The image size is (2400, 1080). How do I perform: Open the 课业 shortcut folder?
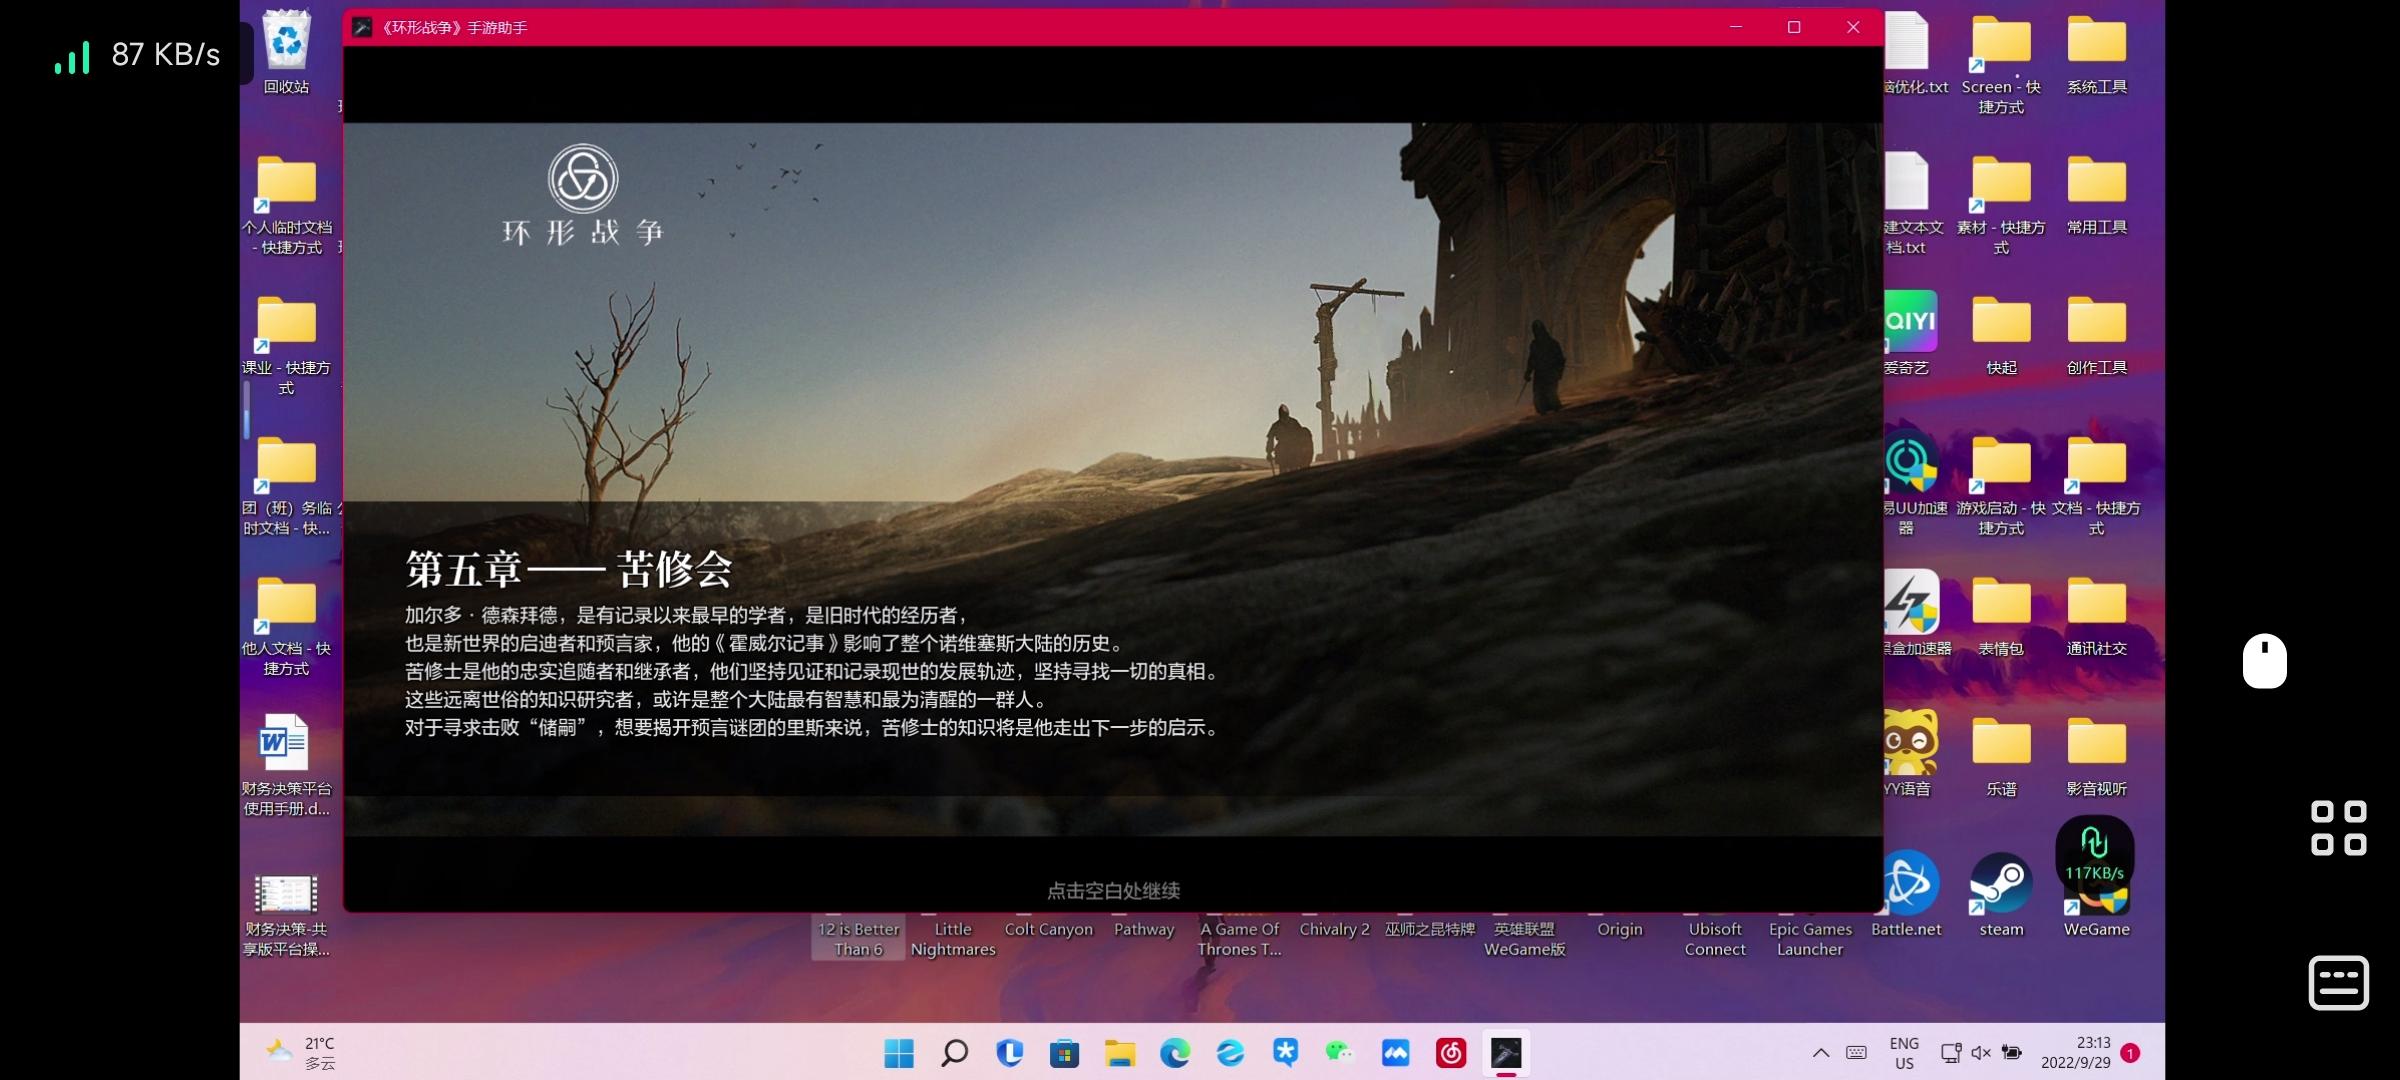pyautogui.click(x=286, y=345)
